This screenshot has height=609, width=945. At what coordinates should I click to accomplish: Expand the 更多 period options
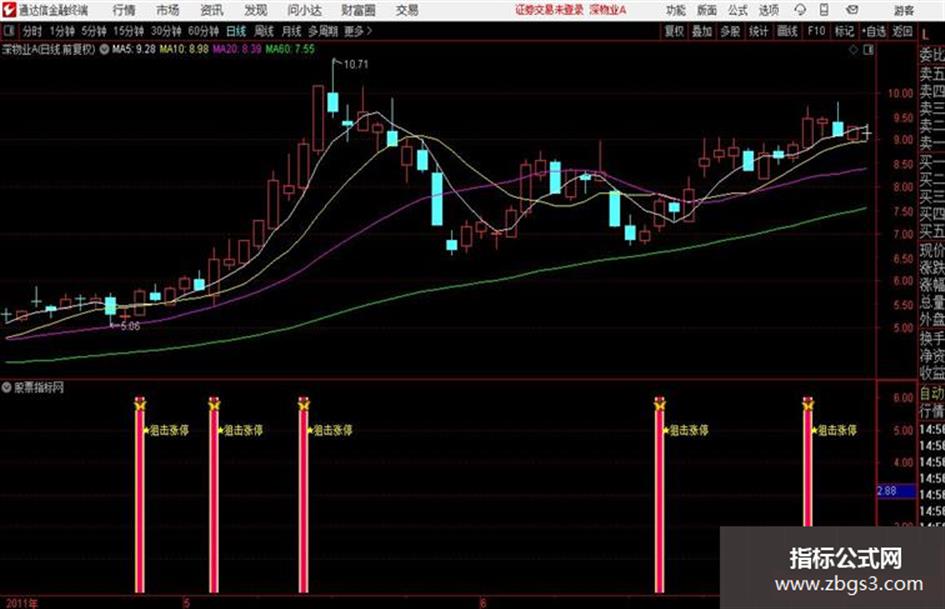point(358,31)
